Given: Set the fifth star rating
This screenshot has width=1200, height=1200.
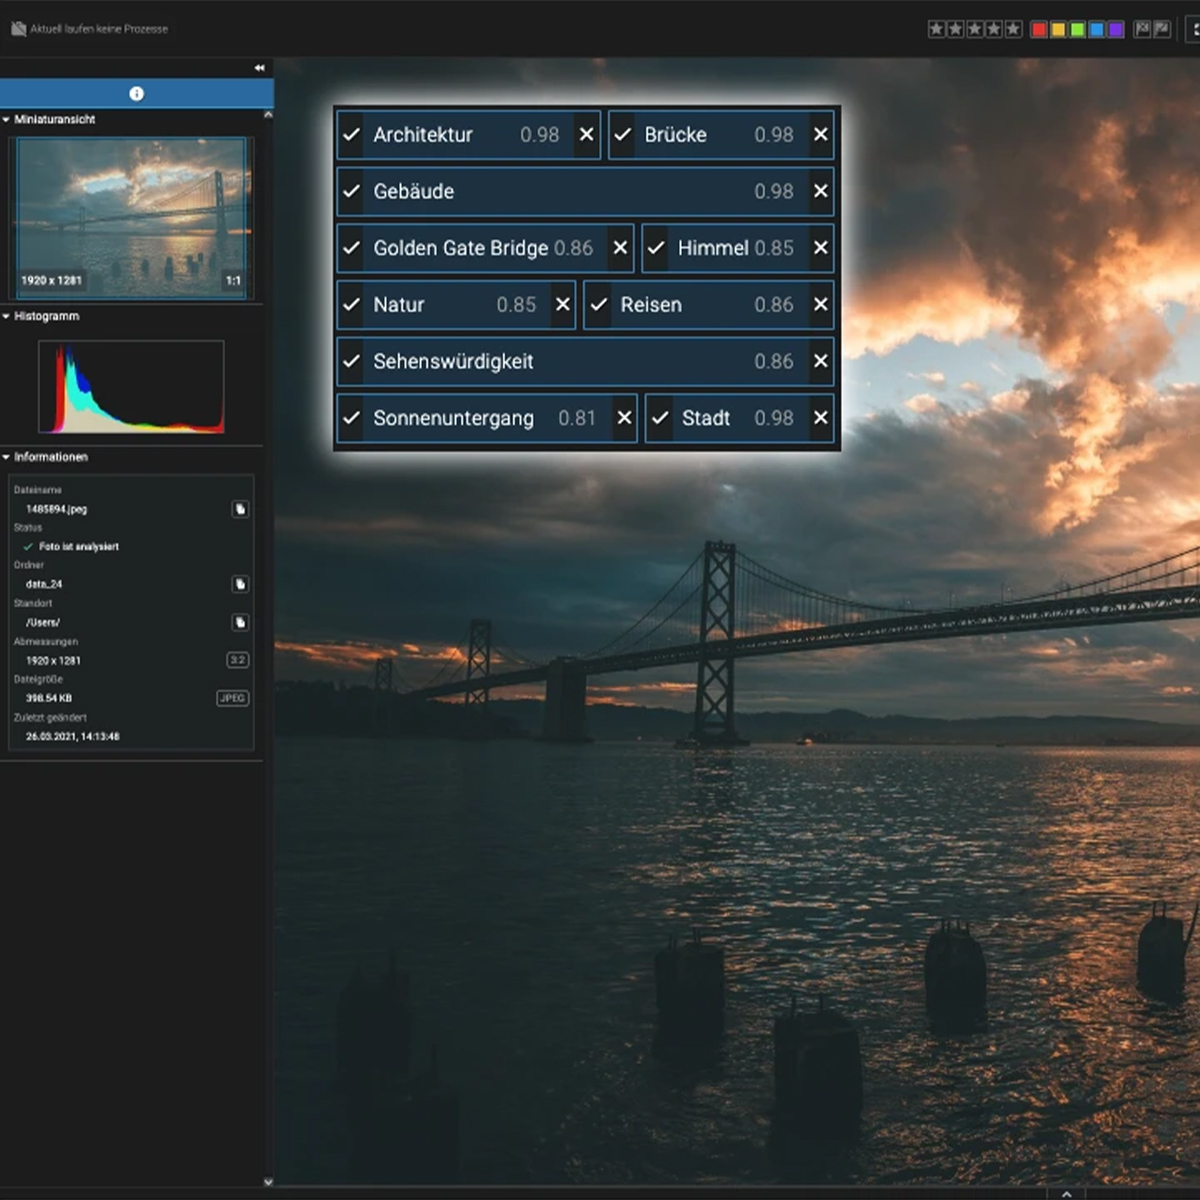Looking at the screenshot, I should (1013, 29).
